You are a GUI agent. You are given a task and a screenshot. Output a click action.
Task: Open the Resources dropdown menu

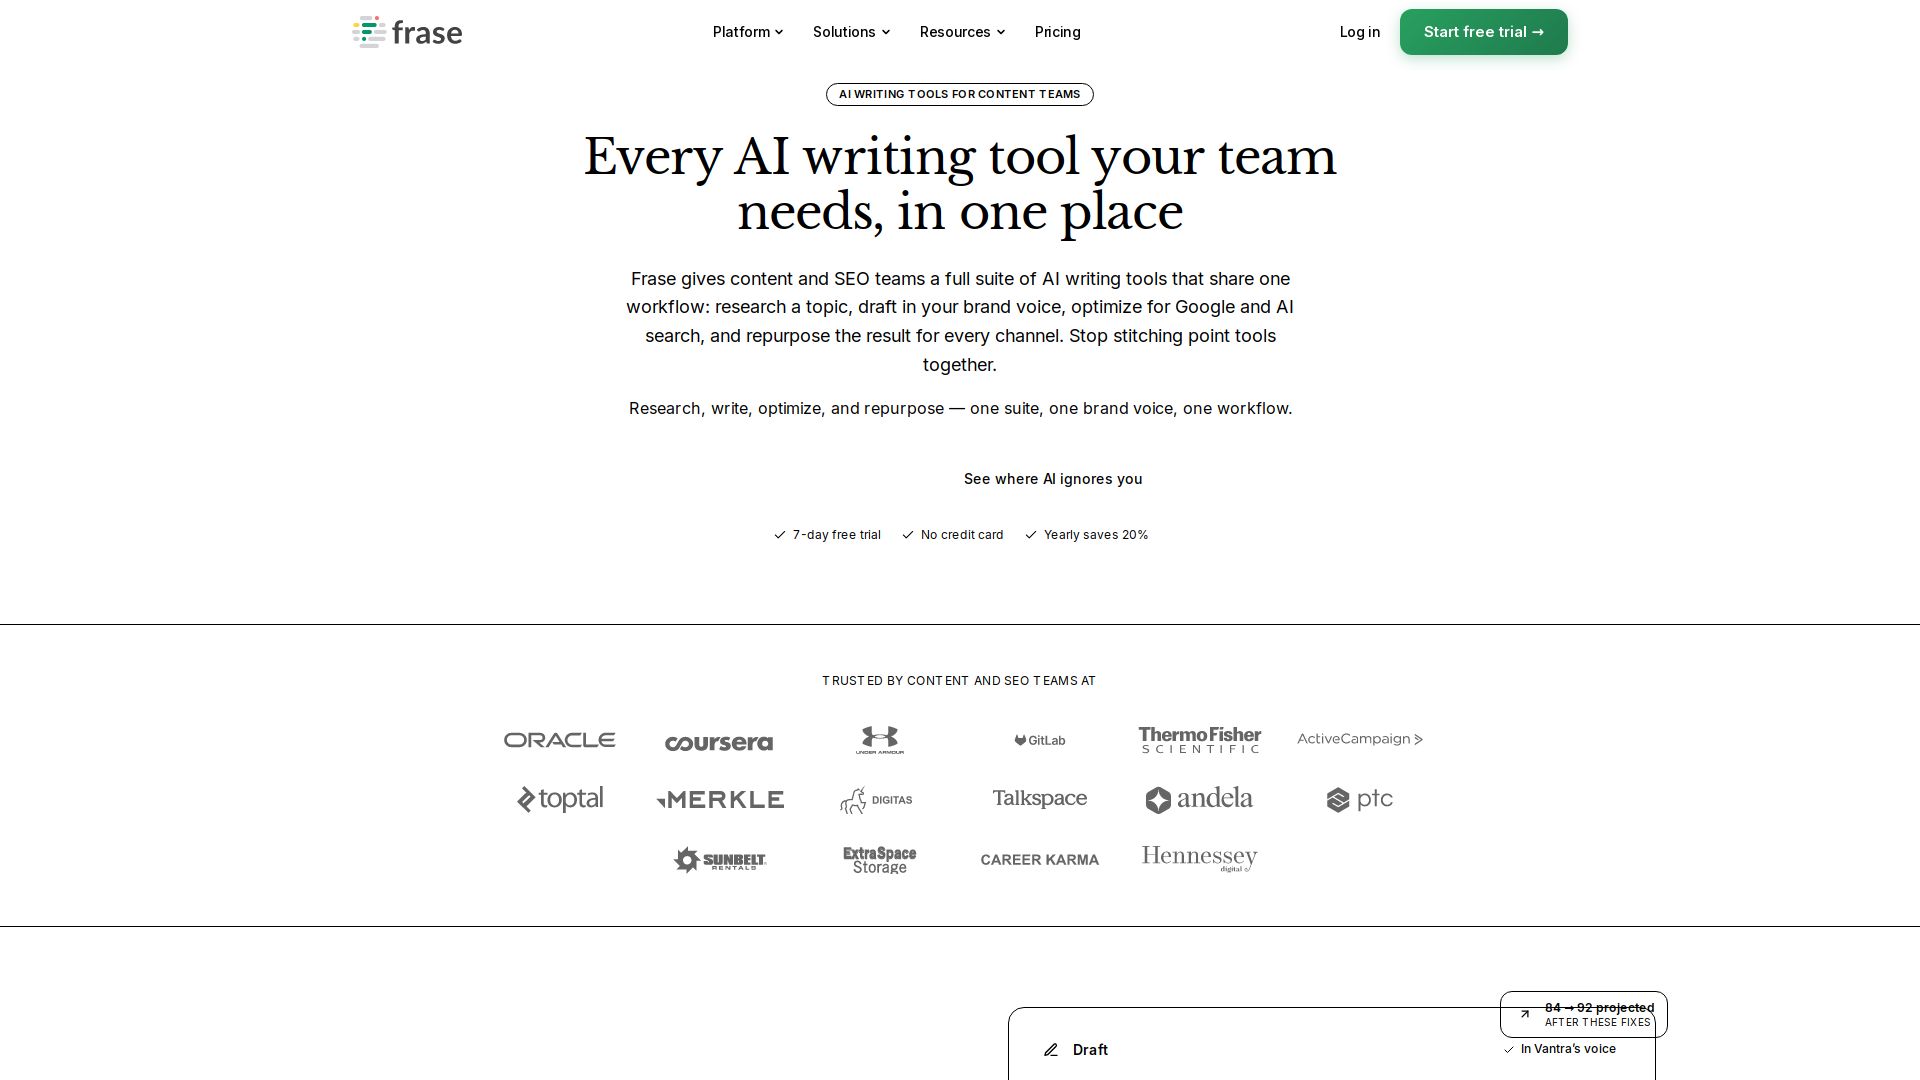[962, 32]
